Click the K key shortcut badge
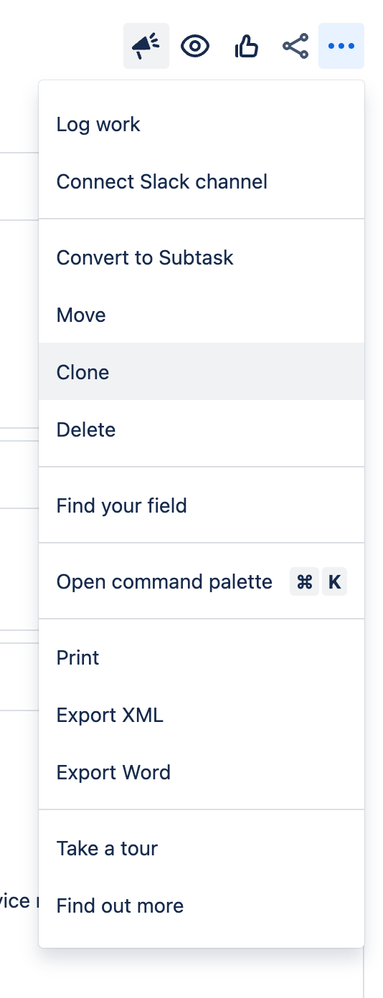 (x=335, y=581)
